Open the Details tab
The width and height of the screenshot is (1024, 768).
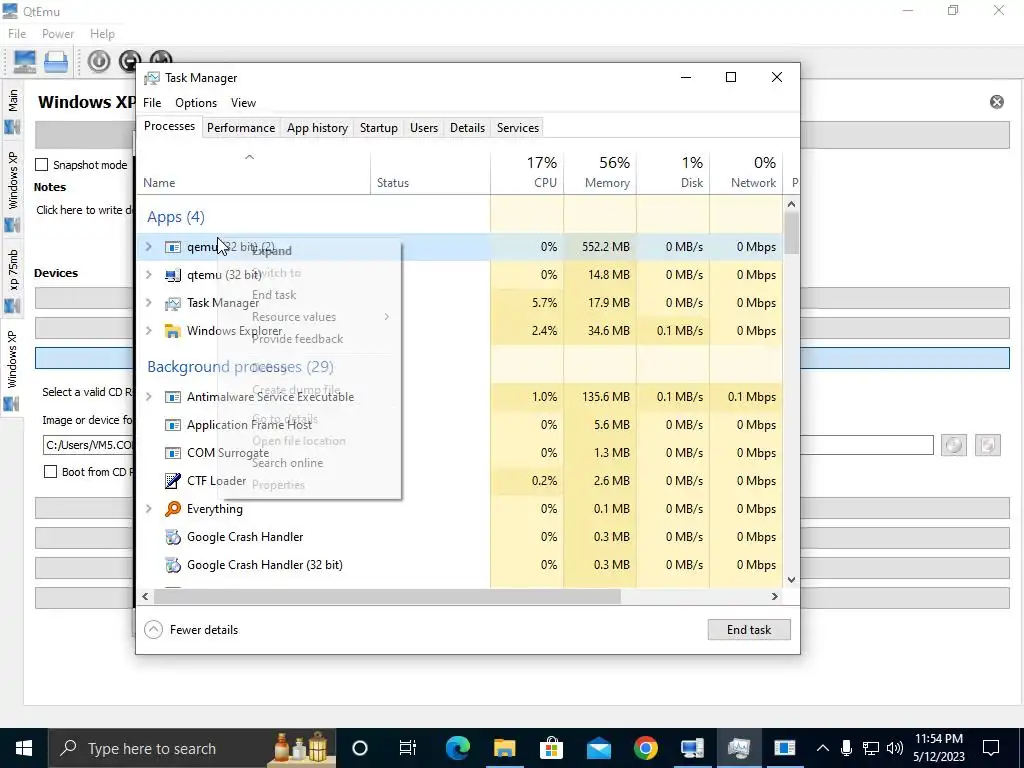click(467, 128)
